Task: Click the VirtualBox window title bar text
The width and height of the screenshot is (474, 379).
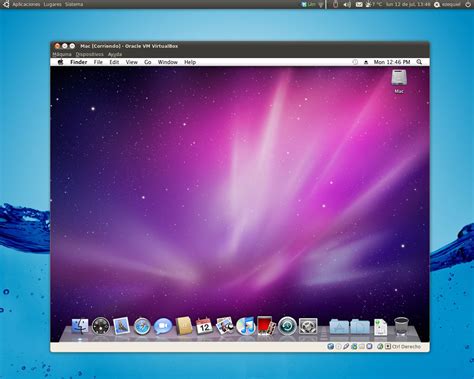Action: pyautogui.click(x=129, y=46)
